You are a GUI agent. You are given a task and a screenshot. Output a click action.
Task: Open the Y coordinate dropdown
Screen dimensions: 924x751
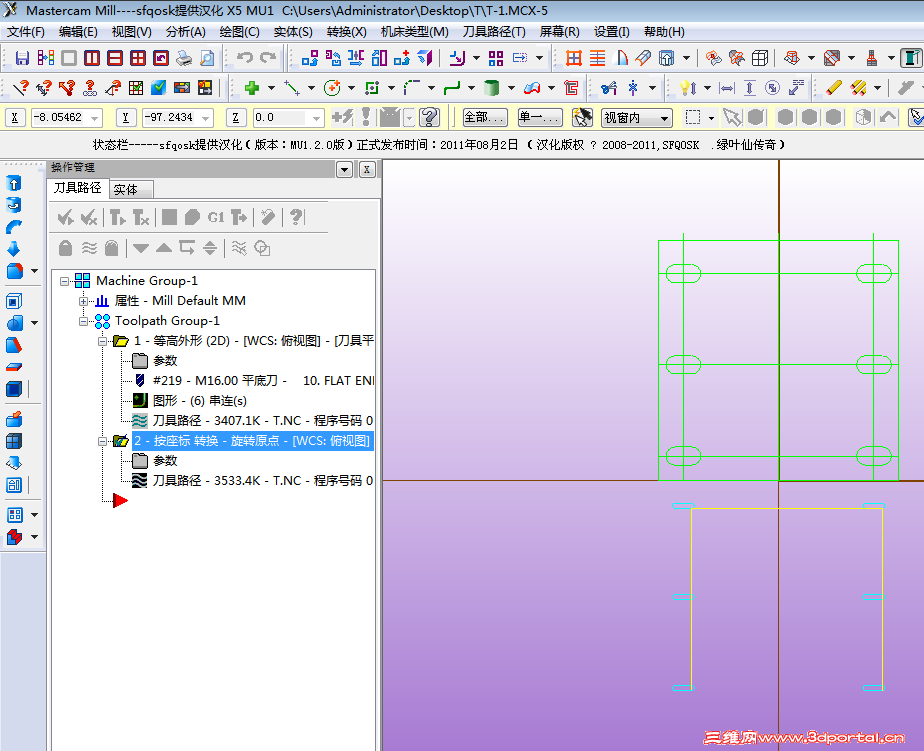point(206,118)
